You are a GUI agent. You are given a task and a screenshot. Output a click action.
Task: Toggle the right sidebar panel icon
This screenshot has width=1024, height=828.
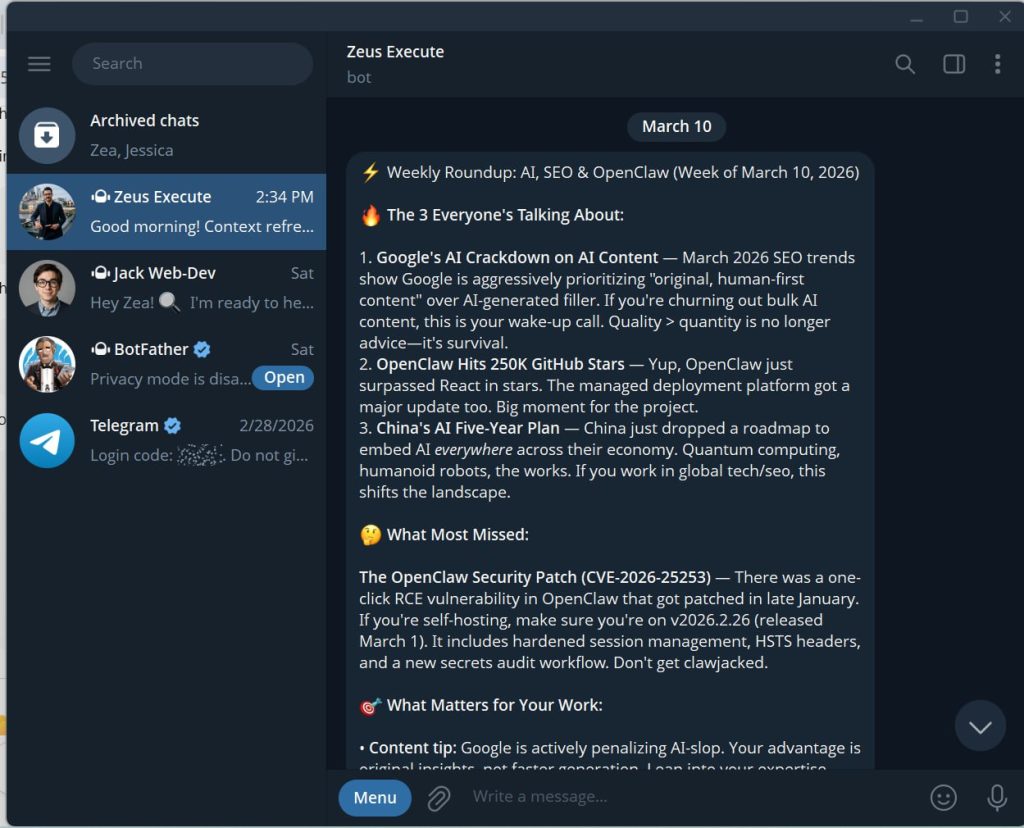[x=954, y=64]
